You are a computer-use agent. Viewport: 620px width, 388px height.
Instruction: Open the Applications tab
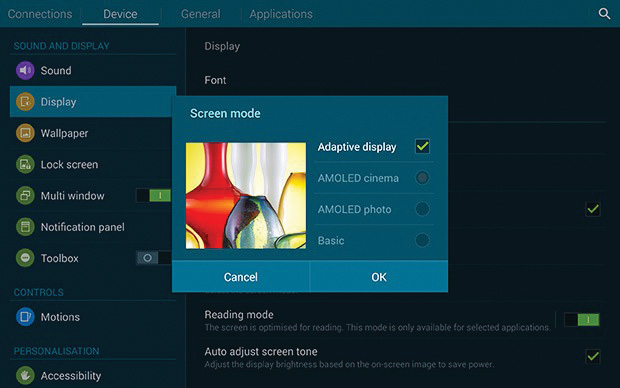(x=281, y=14)
